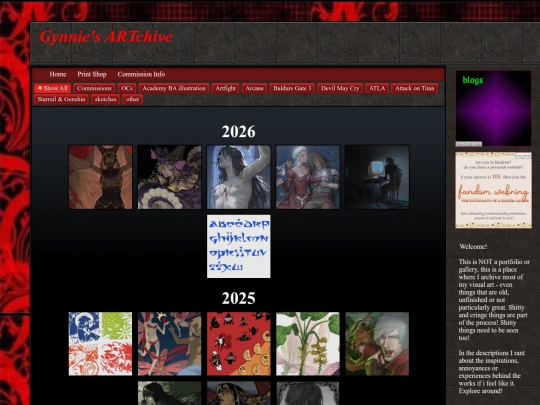Screen dimensions: 540x405
Task: Open 2025 dancing figures navy artwork
Action: (x=169, y=344)
